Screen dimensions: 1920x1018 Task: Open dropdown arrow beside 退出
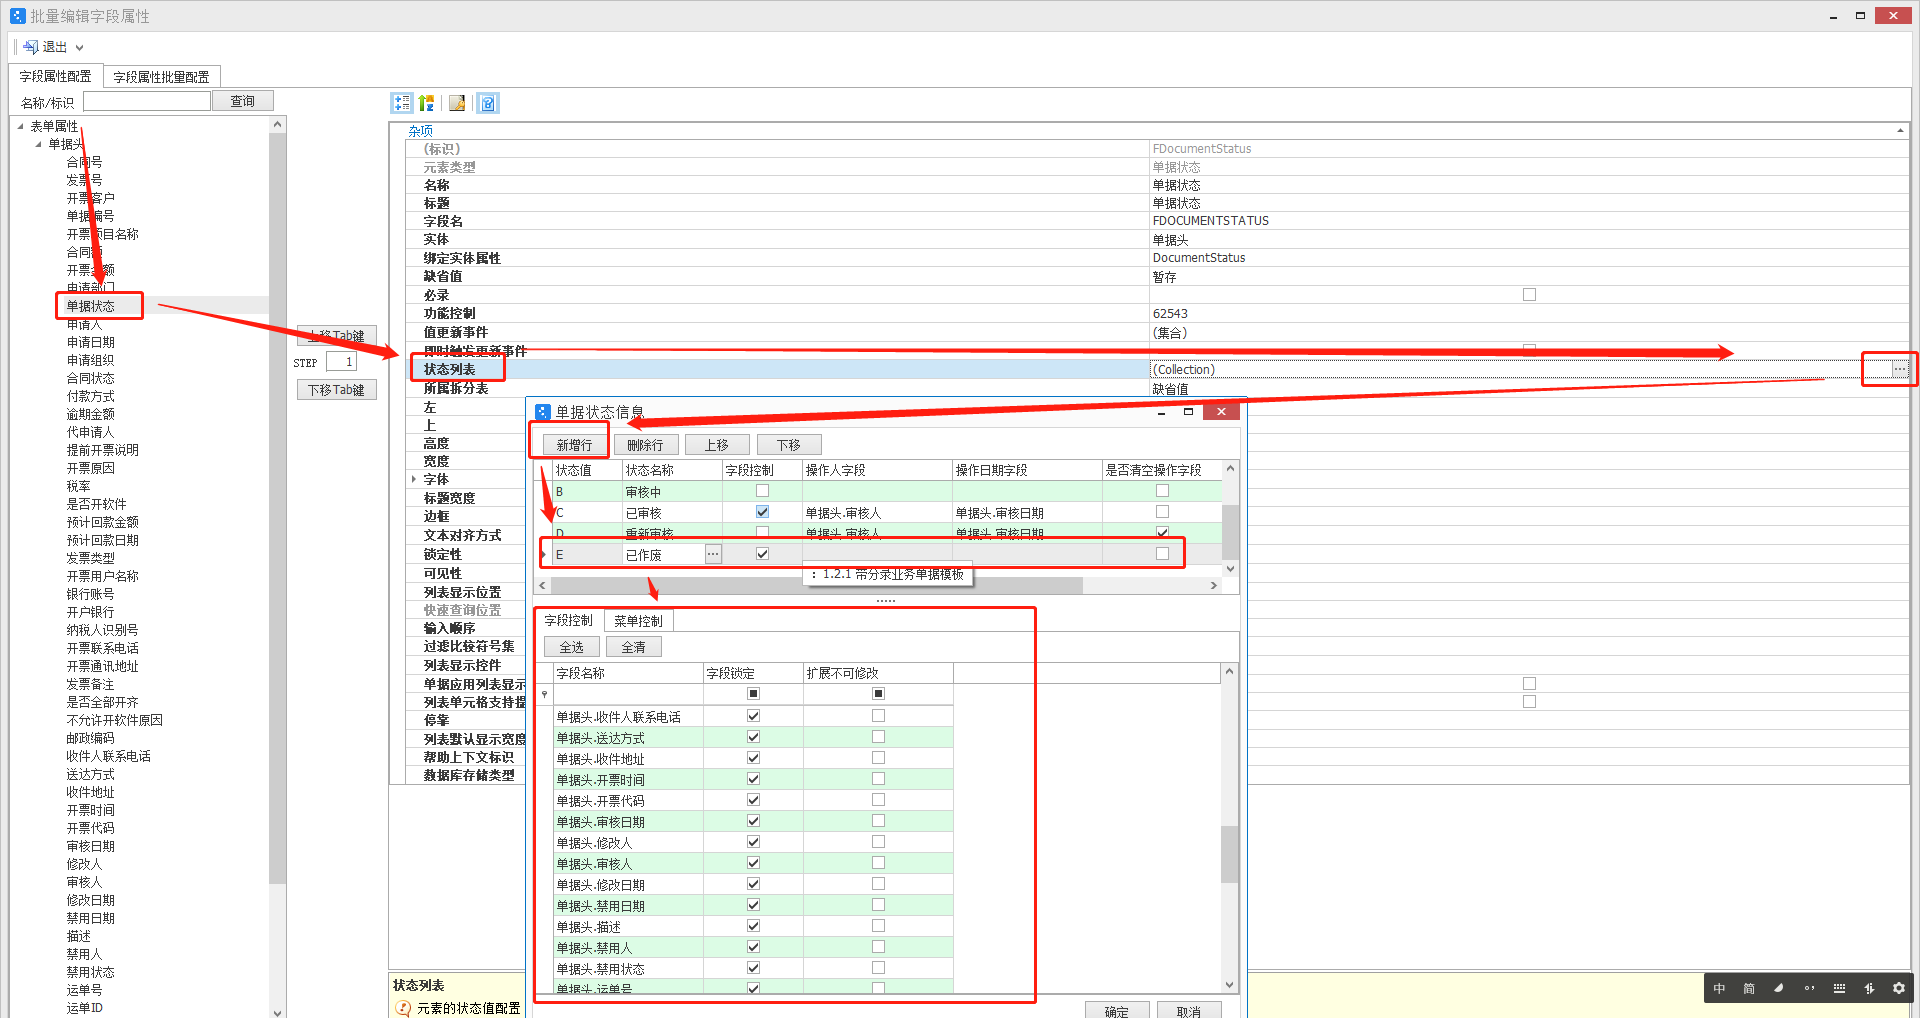click(x=79, y=46)
